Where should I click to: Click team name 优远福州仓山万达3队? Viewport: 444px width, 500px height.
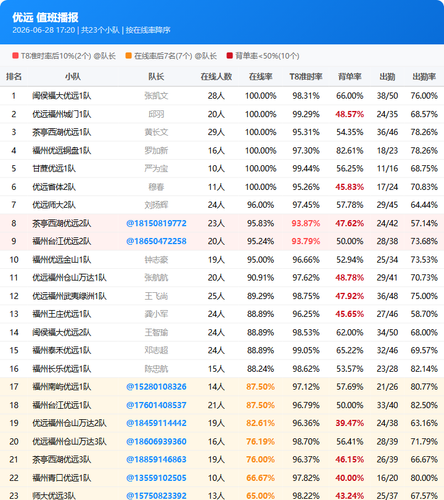click(x=69, y=442)
